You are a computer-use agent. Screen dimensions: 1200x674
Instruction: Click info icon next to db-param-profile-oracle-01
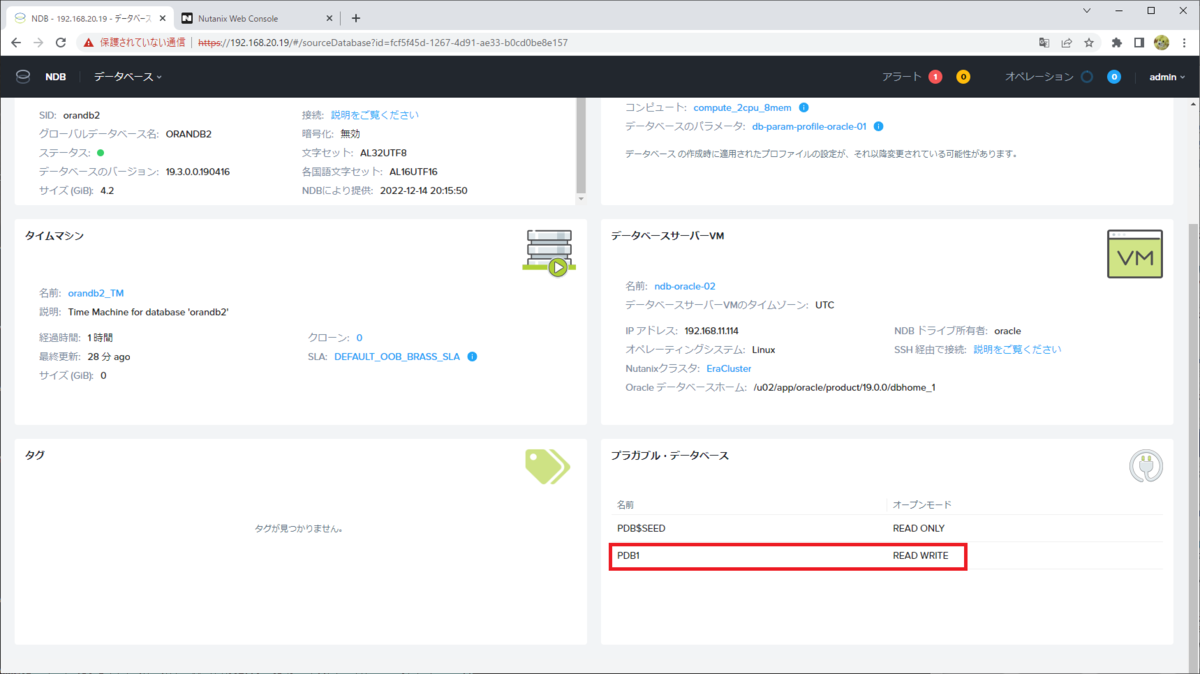[x=878, y=127]
